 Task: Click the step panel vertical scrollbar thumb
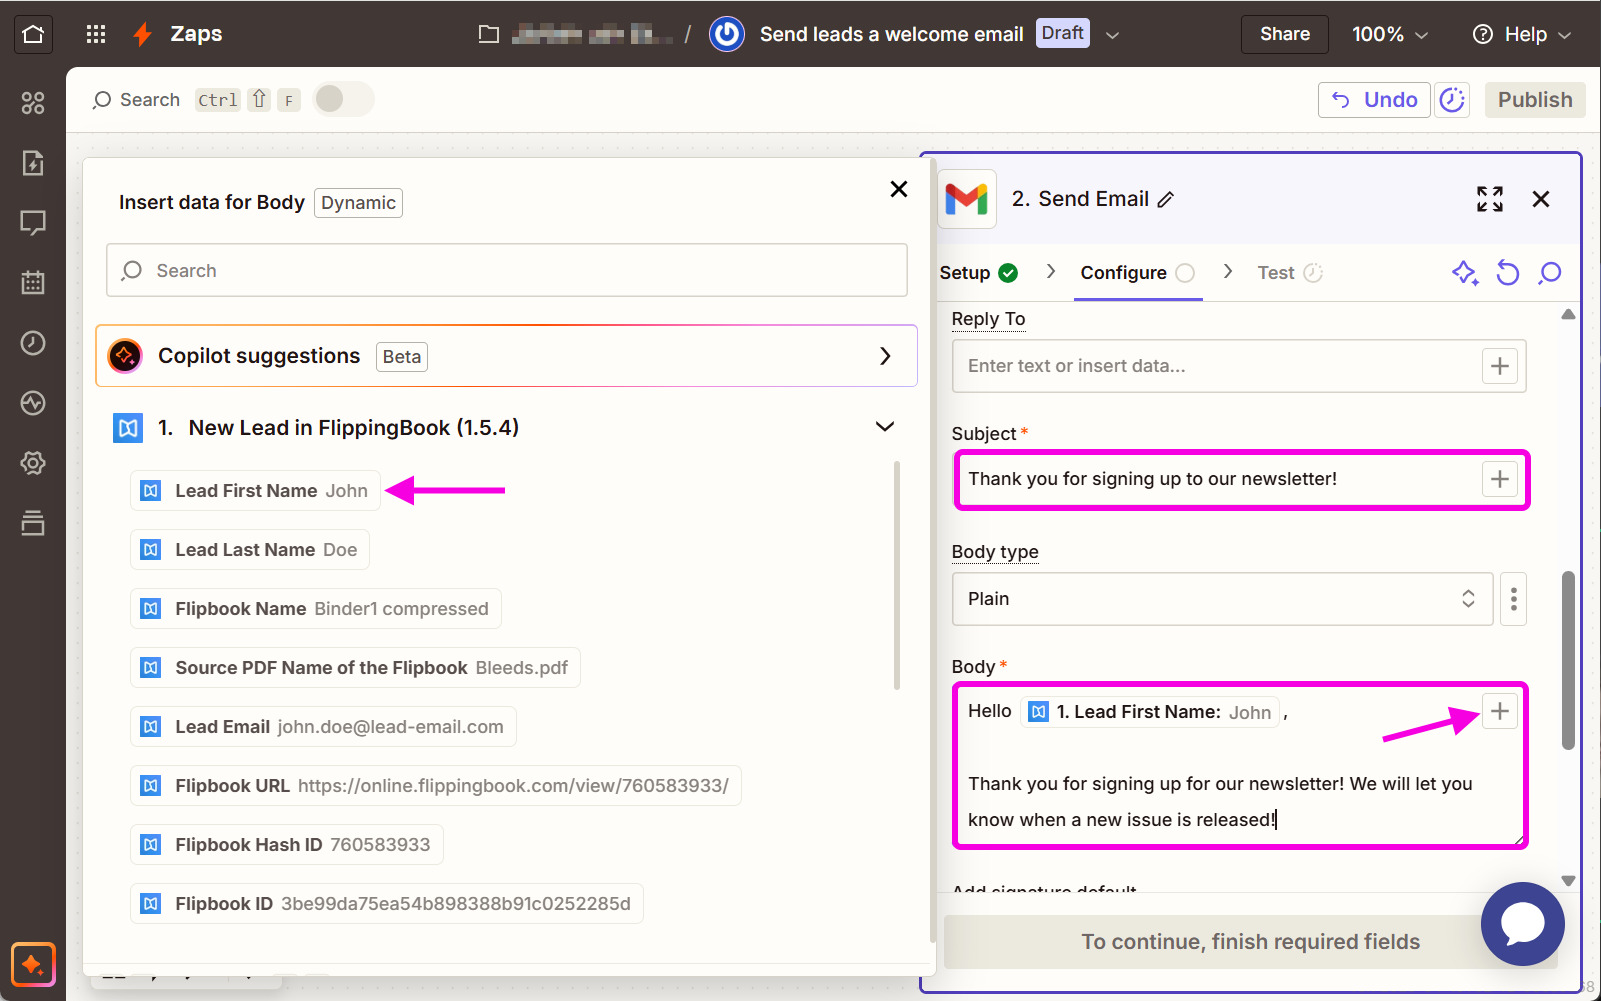[x=1568, y=660]
